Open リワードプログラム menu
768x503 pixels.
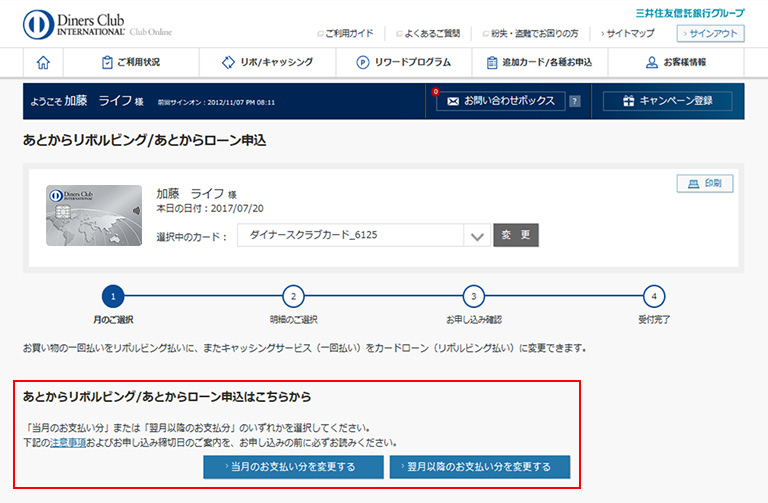coord(404,62)
